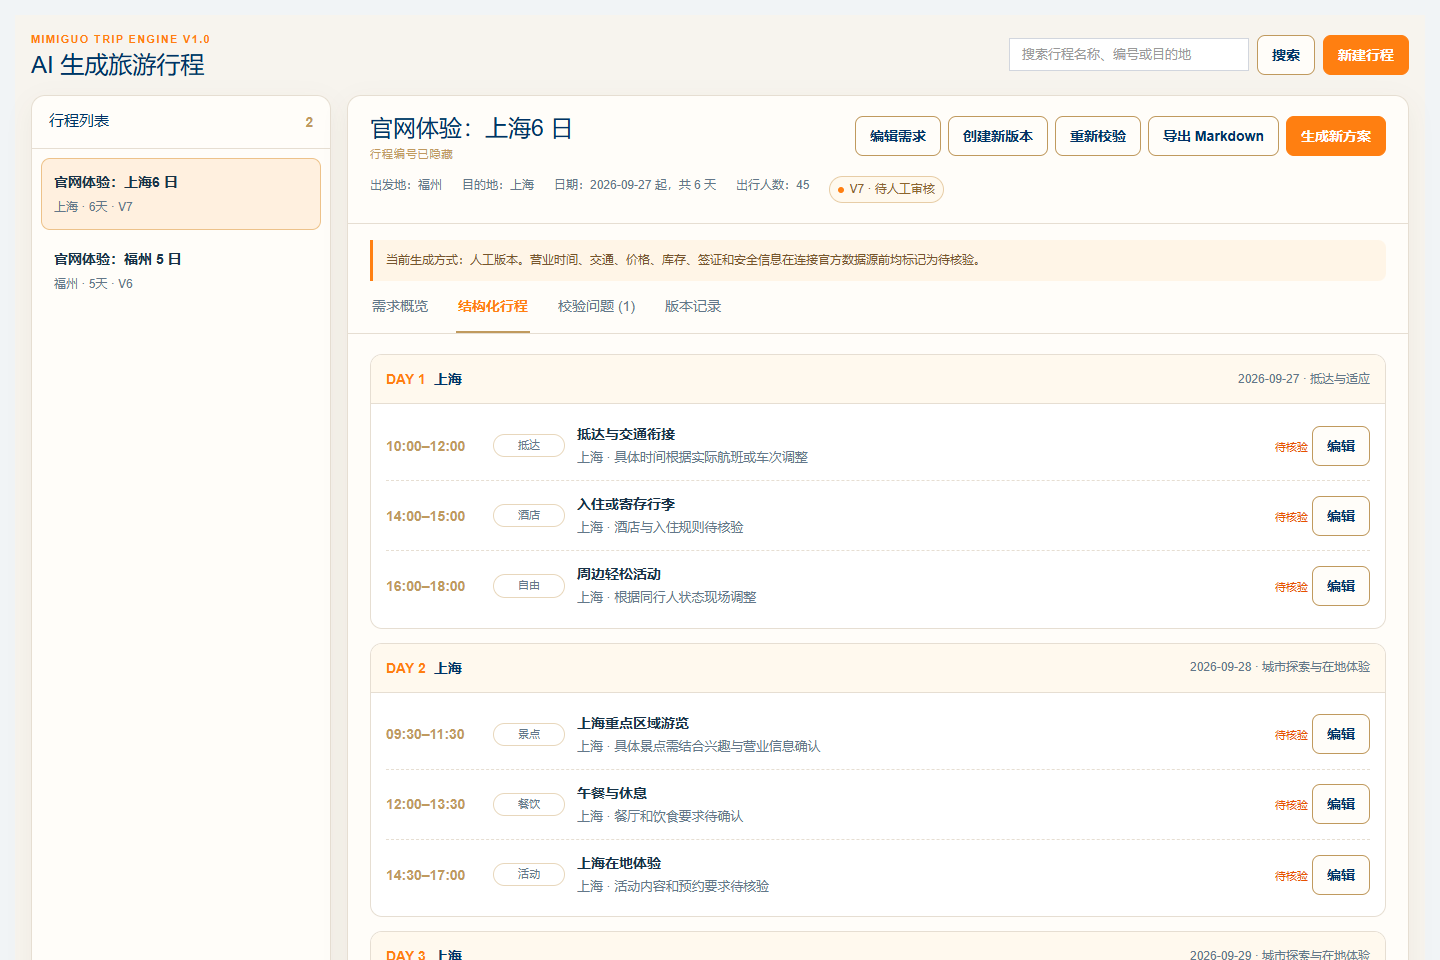Switch to the 需求概览 tab
The image size is (1440, 960).
400,306
